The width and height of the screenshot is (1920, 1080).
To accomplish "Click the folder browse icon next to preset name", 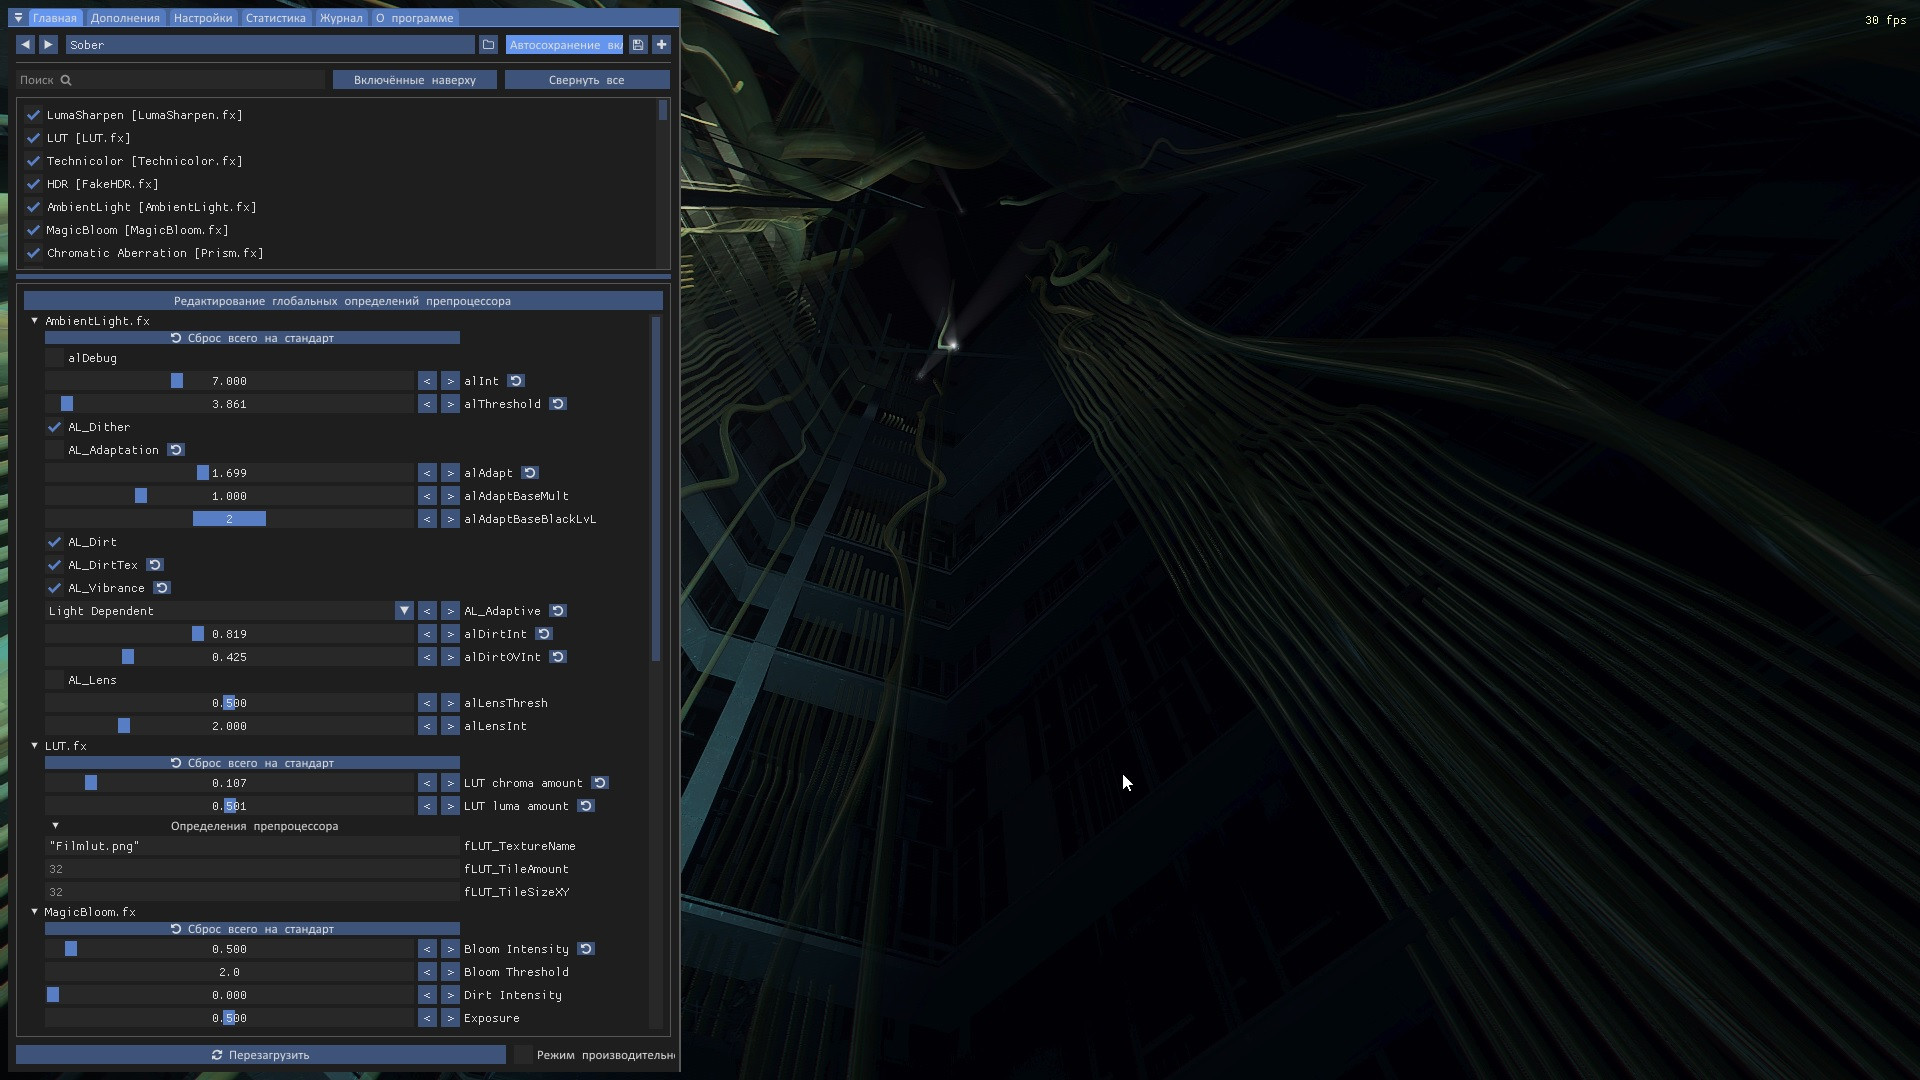I will click(488, 44).
